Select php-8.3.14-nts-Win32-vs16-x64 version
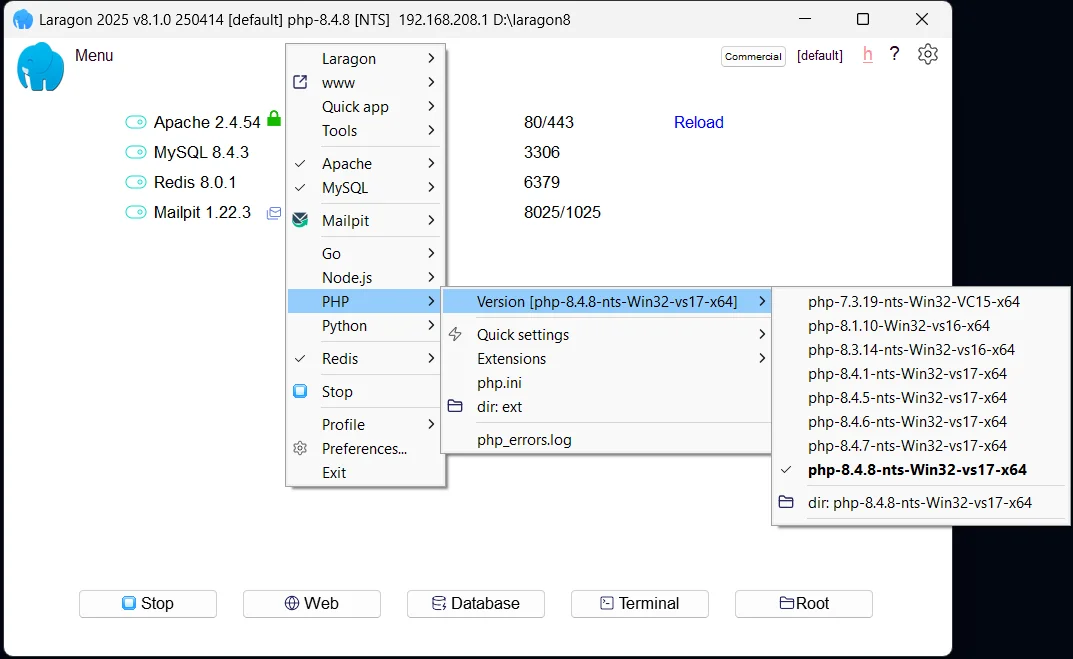 [911, 350]
